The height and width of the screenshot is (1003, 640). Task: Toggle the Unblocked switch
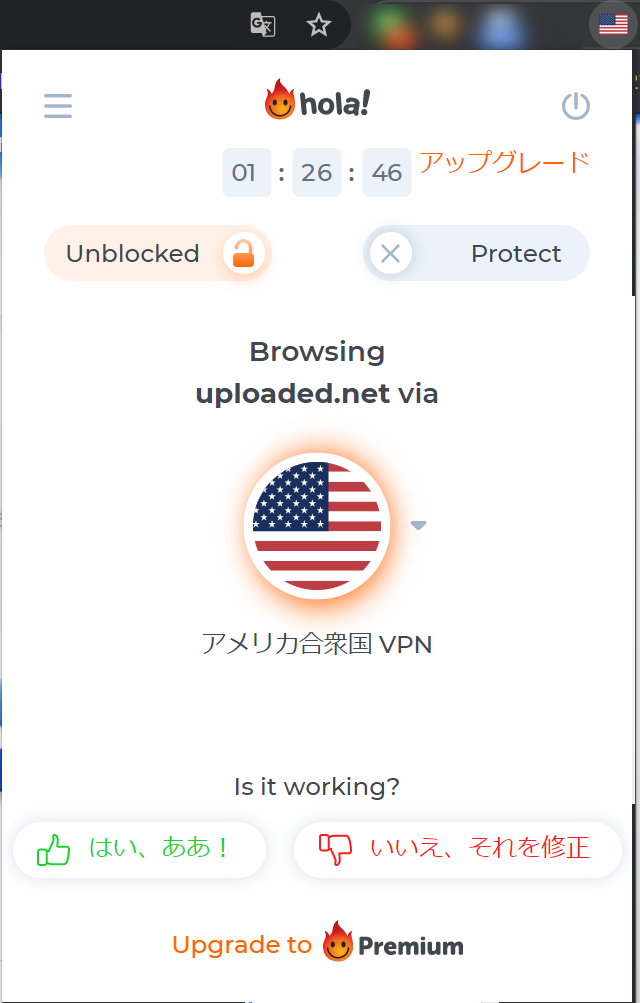(x=158, y=253)
